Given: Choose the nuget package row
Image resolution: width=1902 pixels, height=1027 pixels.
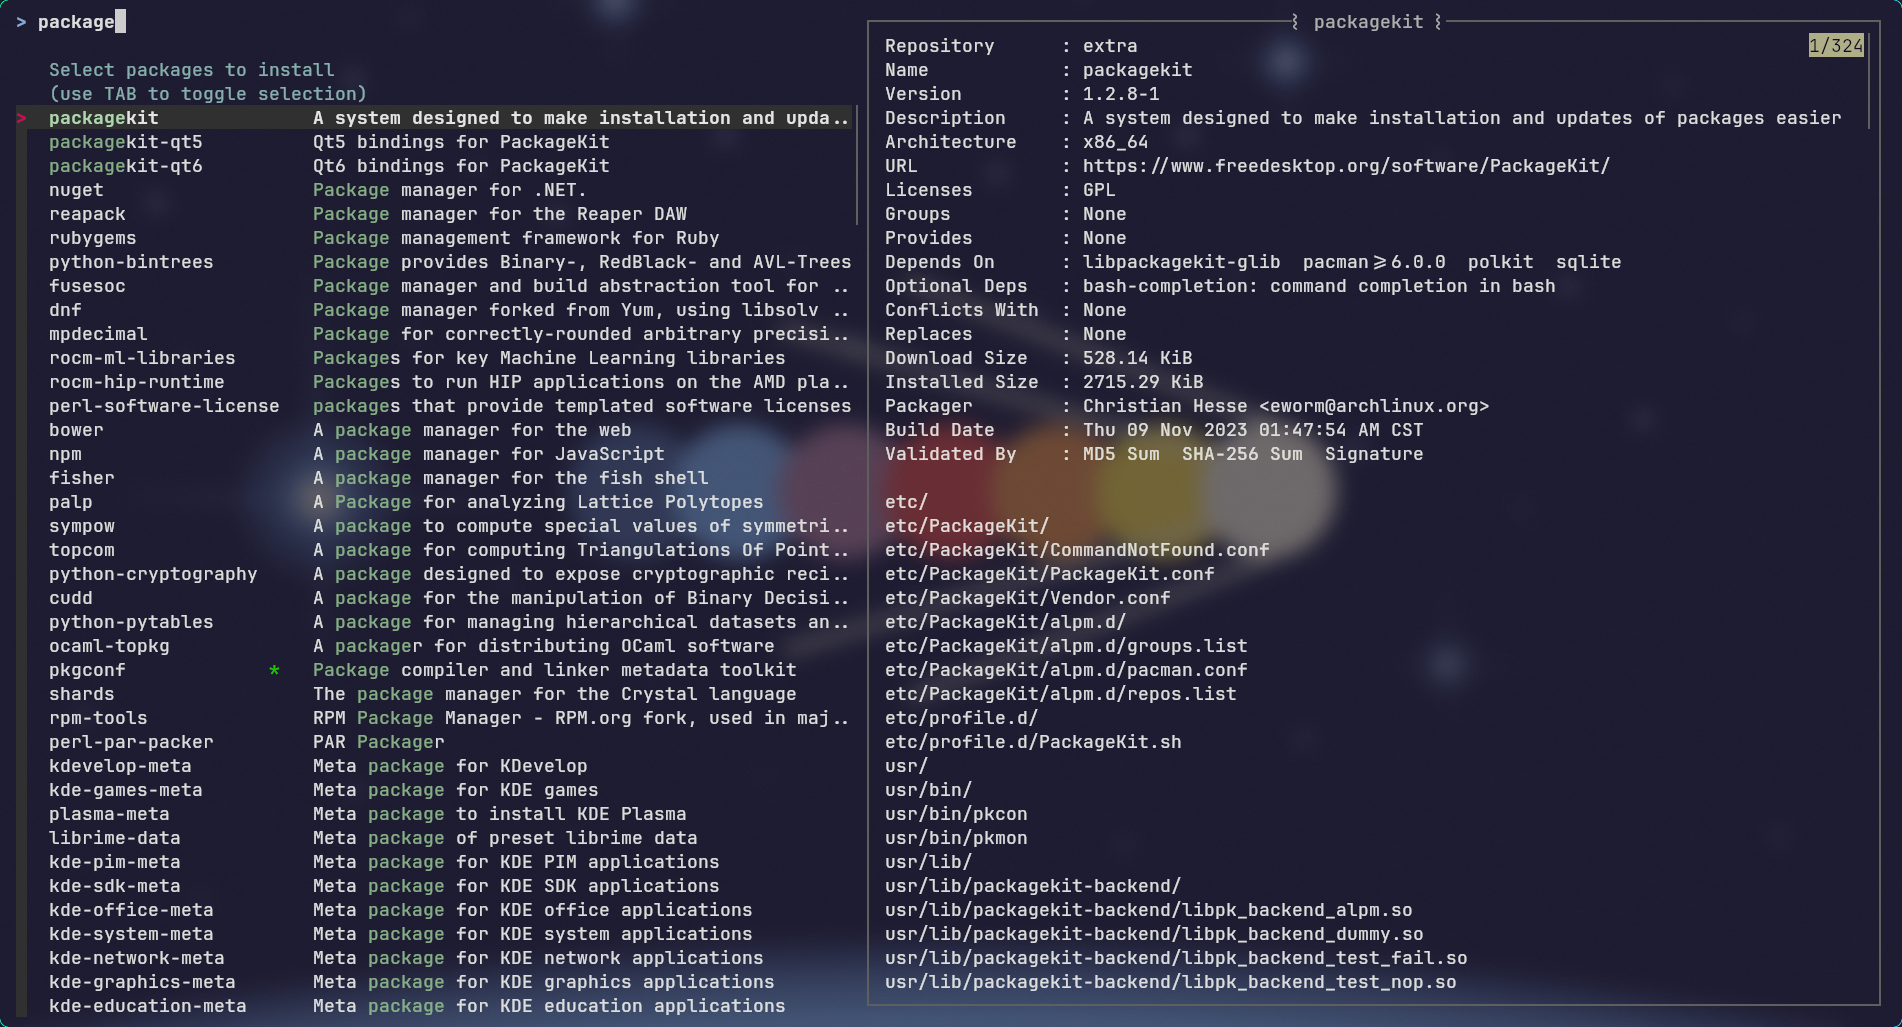Looking at the screenshot, I should pyautogui.click(x=434, y=190).
